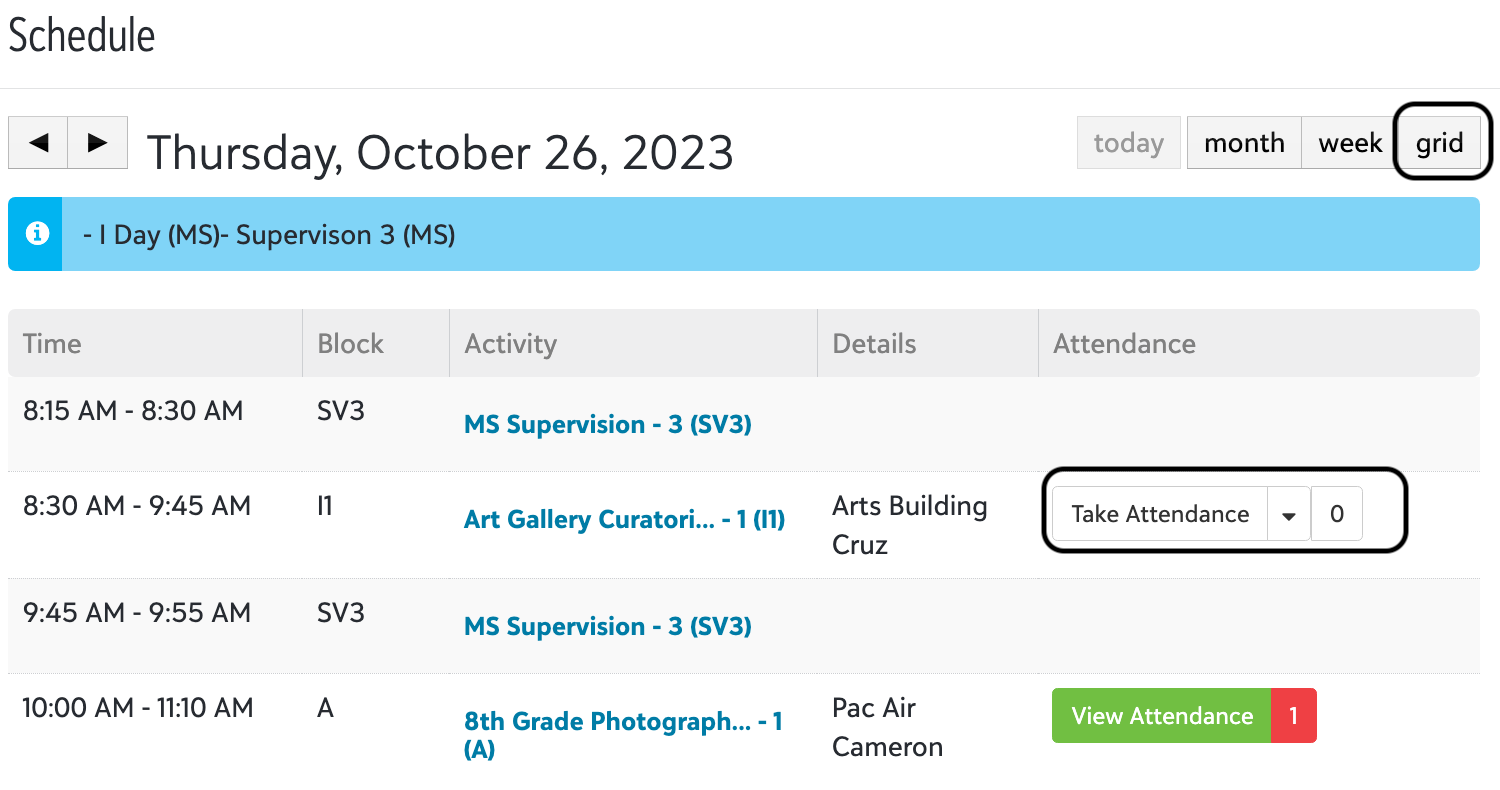Switch to the grid view
Viewport: 1500px width, 790px height.
point(1439,143)
